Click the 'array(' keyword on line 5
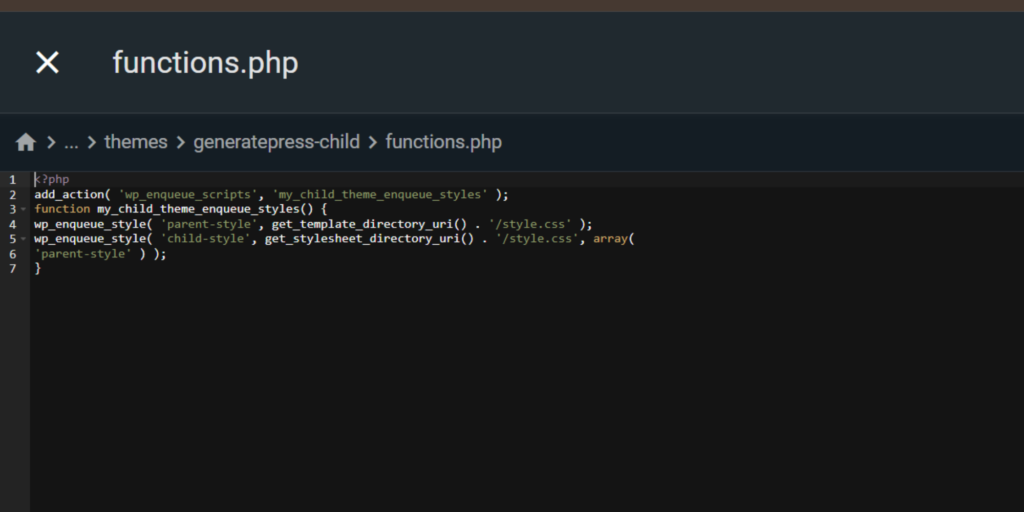 614,239
